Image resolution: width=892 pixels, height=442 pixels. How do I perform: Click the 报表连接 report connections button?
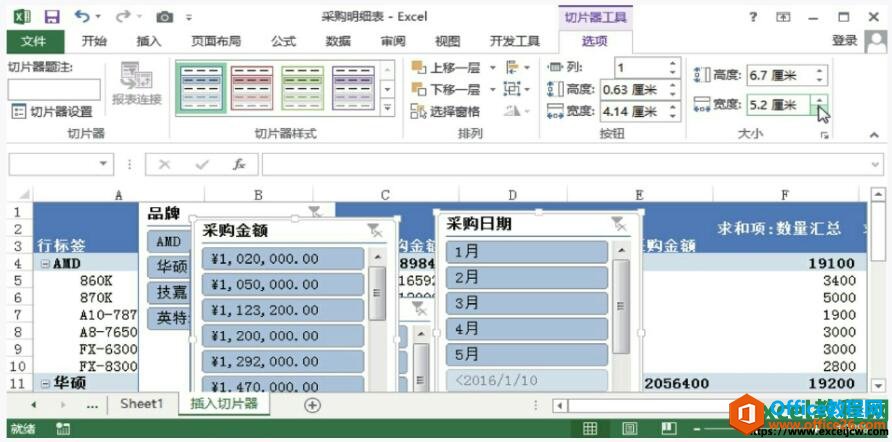point(137,84)
